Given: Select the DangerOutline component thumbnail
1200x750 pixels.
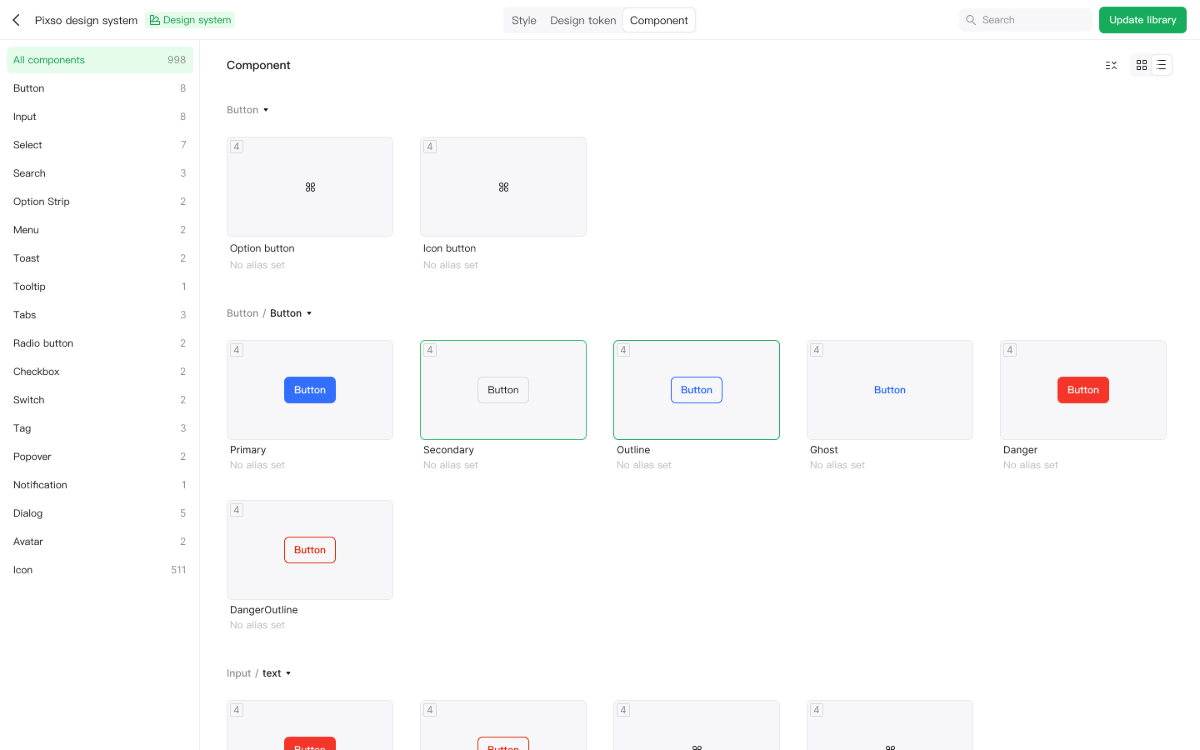Looking at the screenshot, I should [x=310, y=550].
